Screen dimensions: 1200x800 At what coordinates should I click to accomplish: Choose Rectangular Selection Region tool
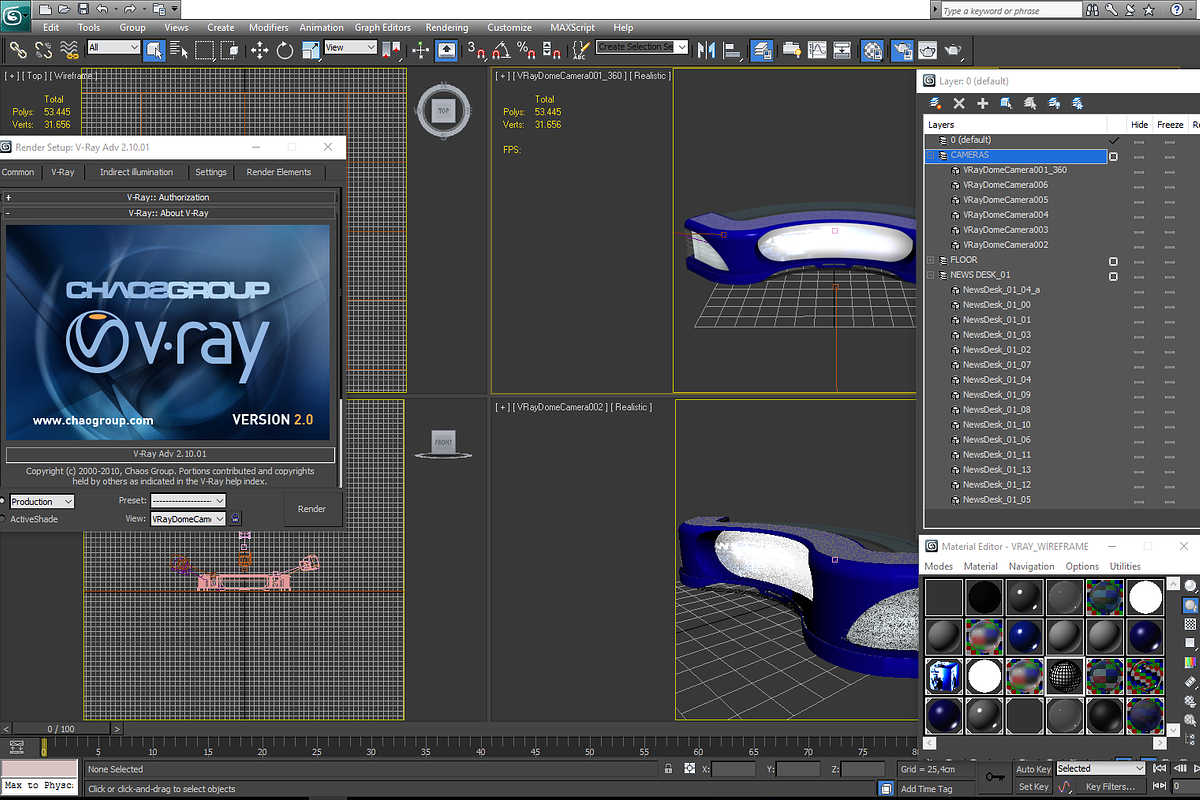click(x=205, y=49)
